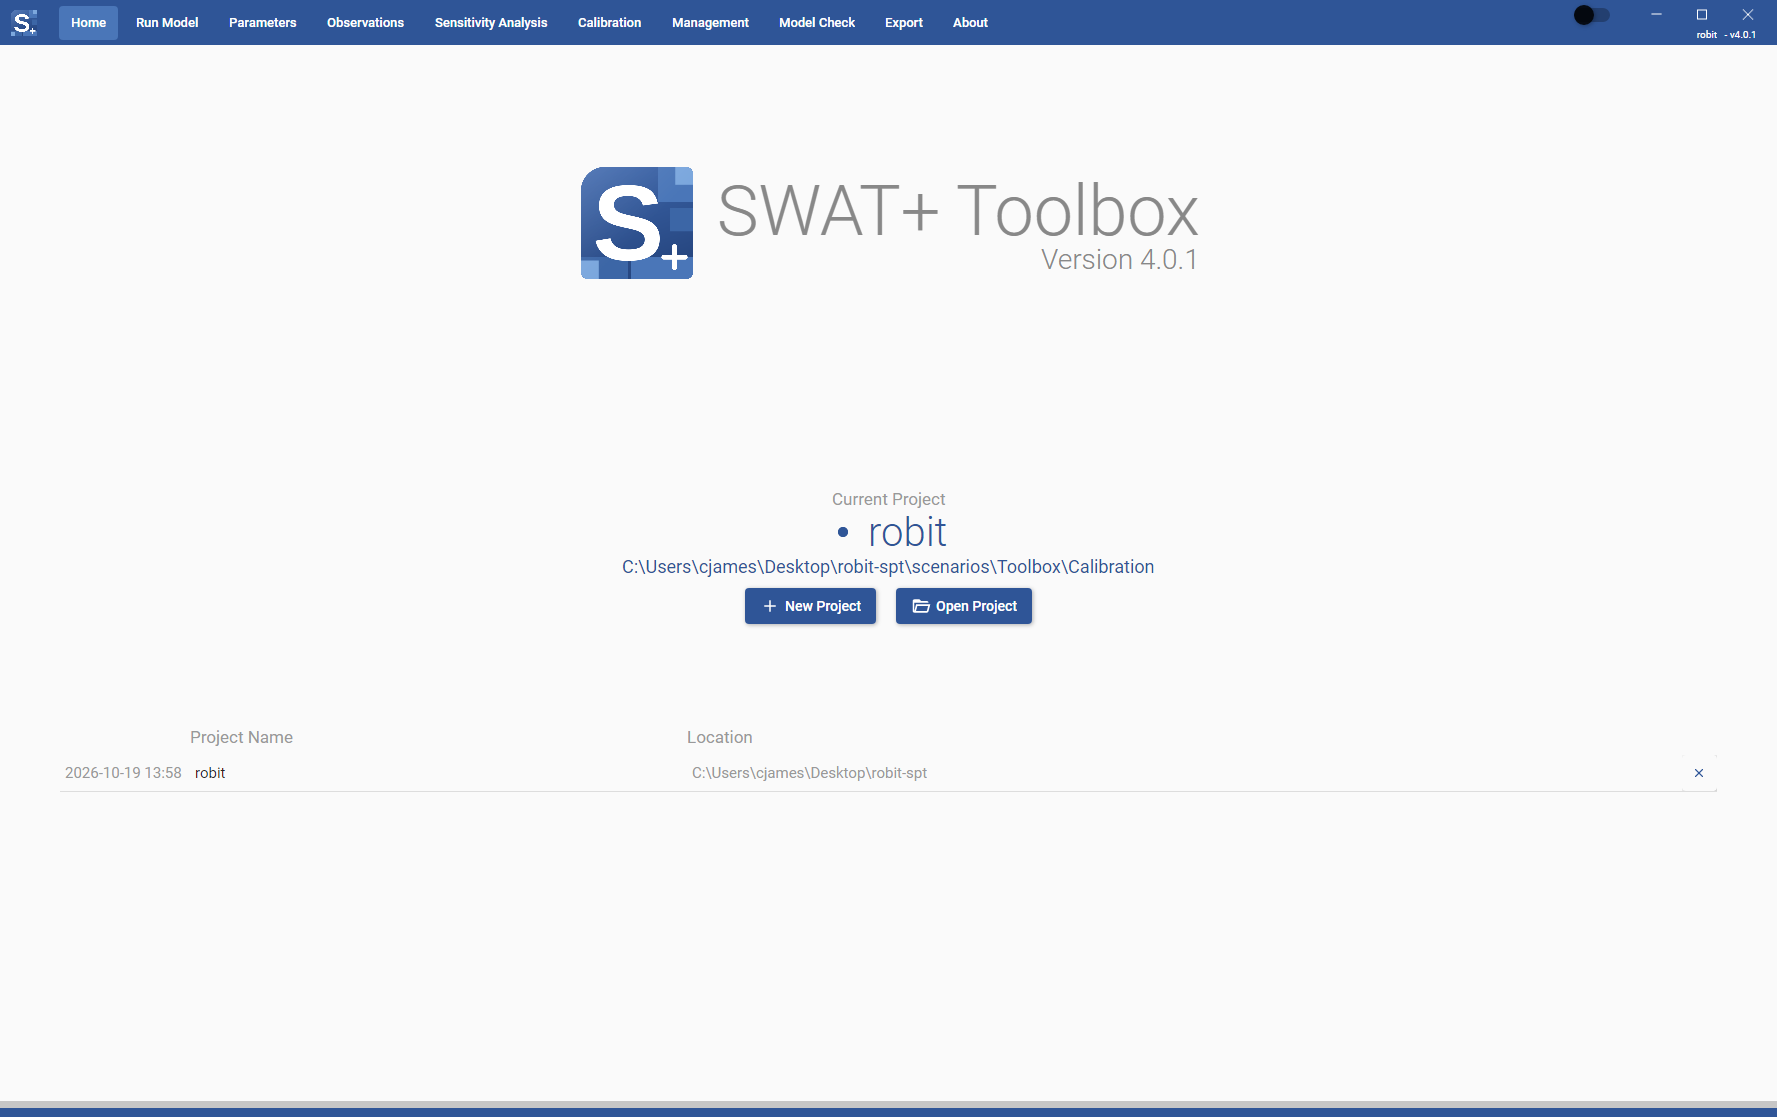Select the robit recent project name

pyautogui.click(x=210, y=773)
